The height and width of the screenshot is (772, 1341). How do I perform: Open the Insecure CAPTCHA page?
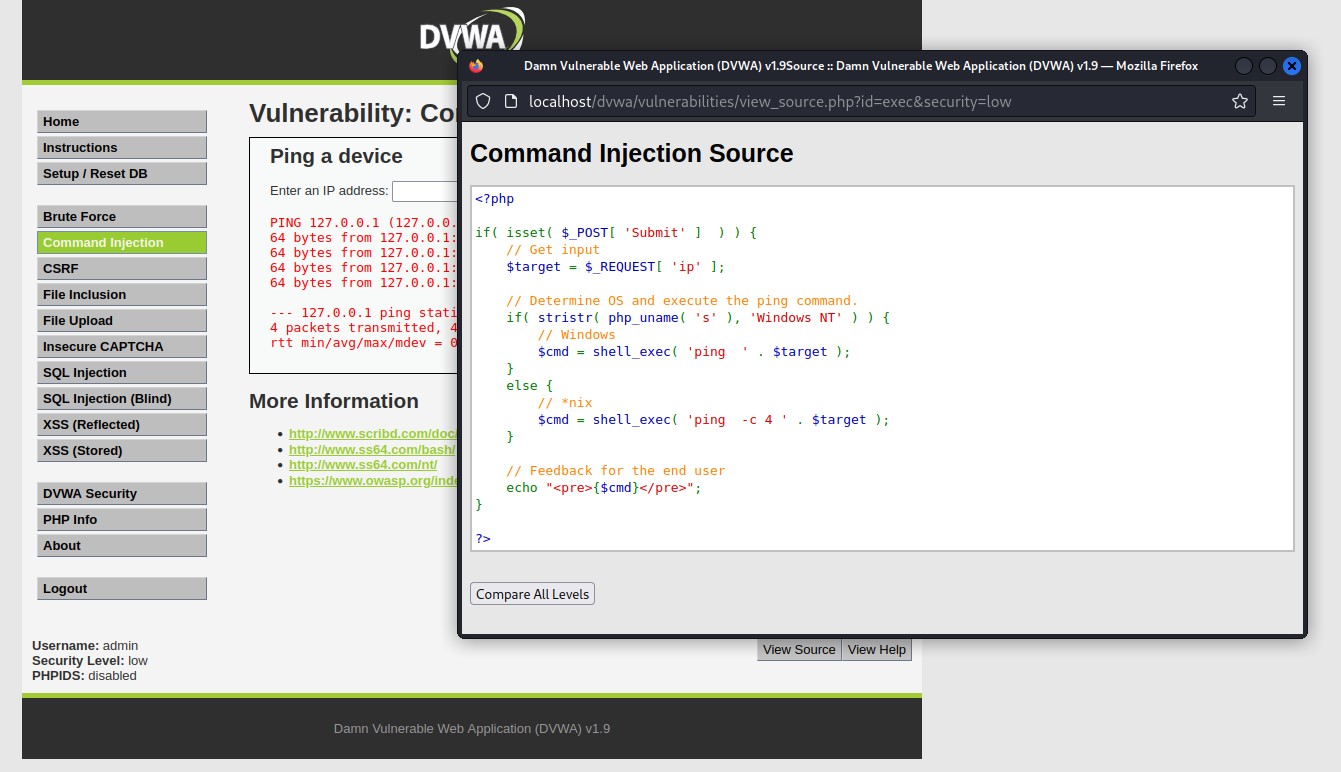(x=122, y=347)
